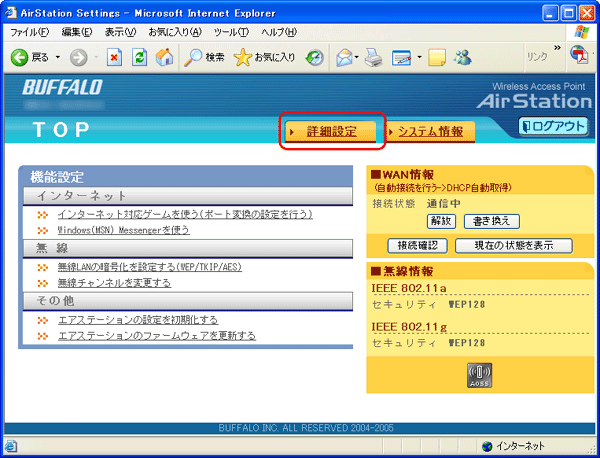Click the Windows flag throbber icon
600x458 pixels.
tap(582, 33)
